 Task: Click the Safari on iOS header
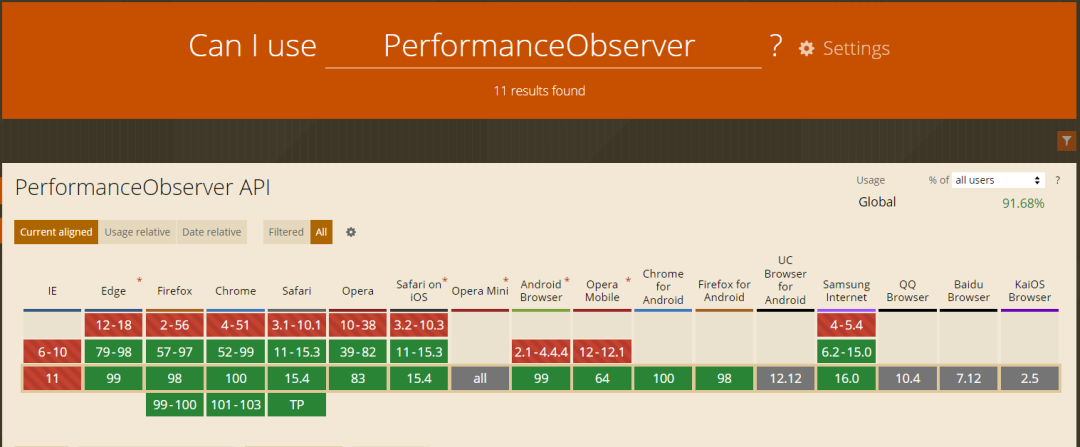[x=419, y=291]
